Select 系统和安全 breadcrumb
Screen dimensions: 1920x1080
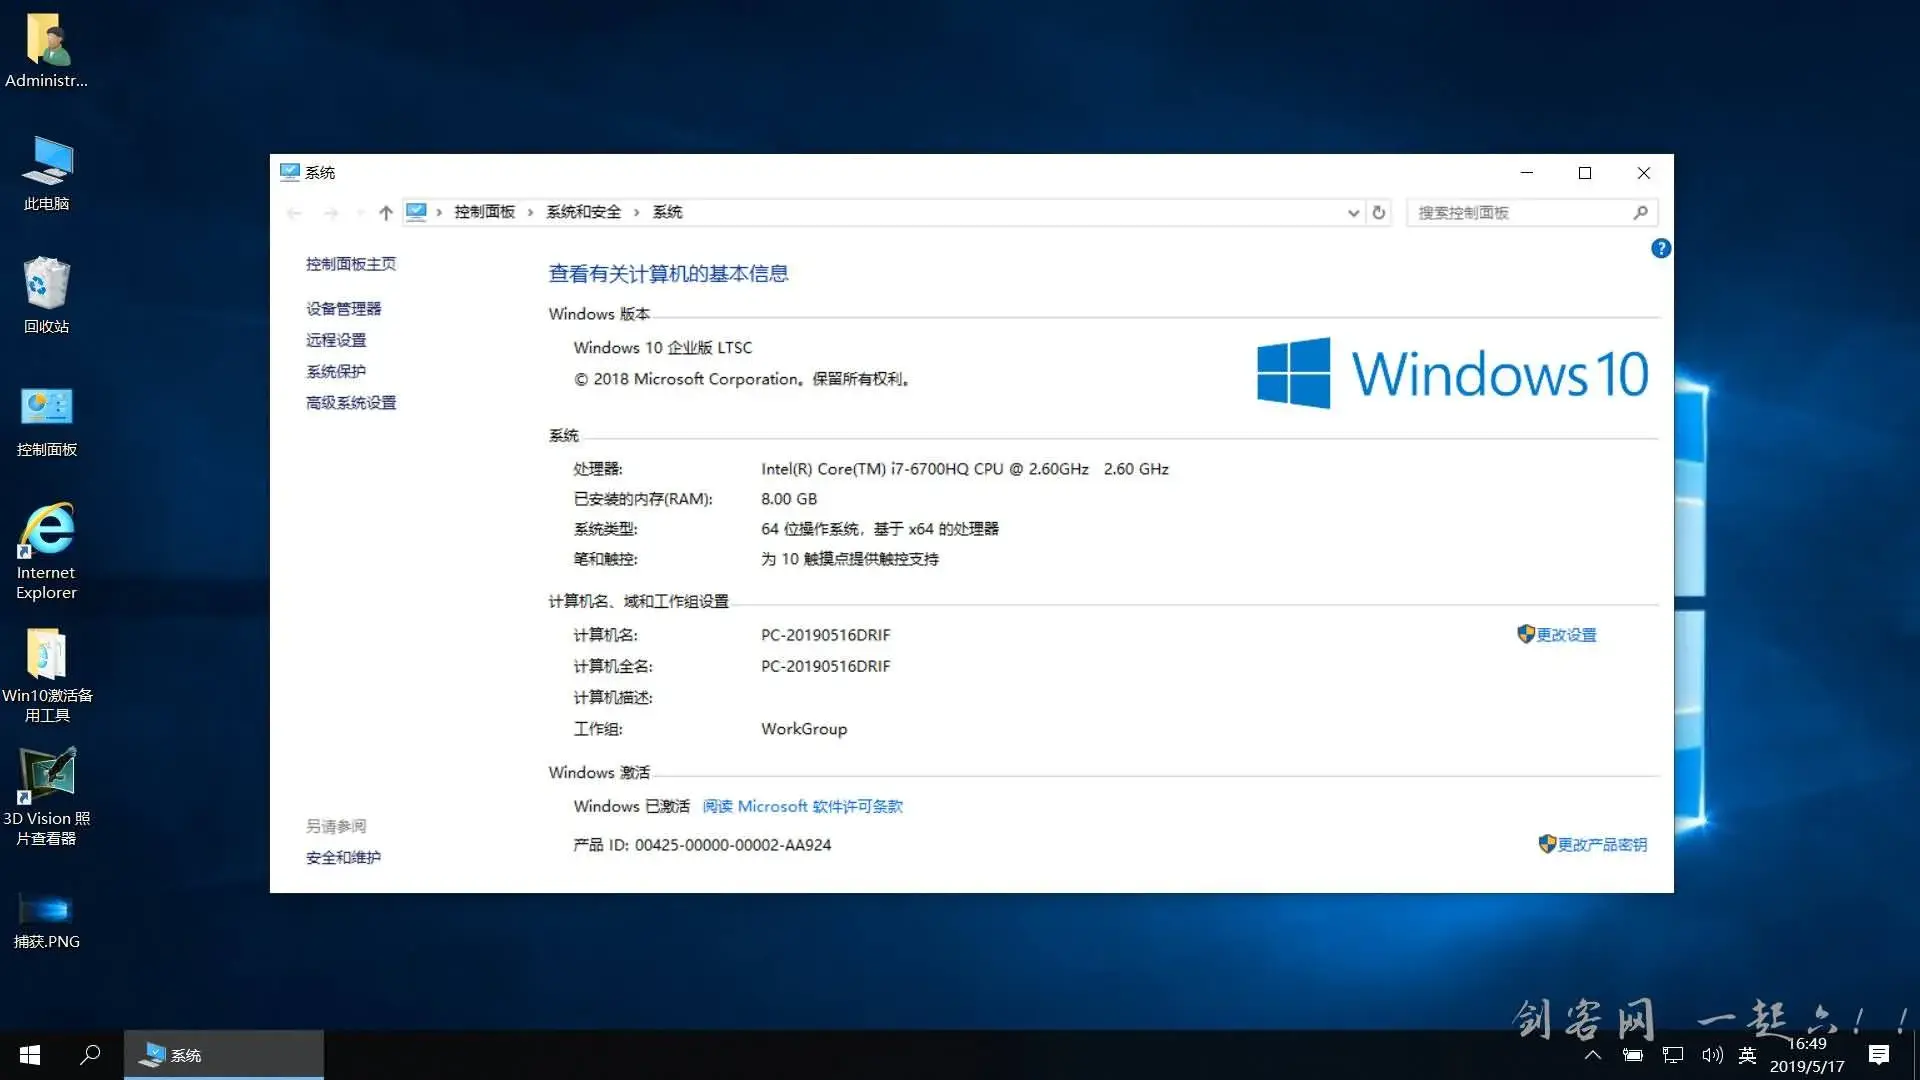(583, 212)
